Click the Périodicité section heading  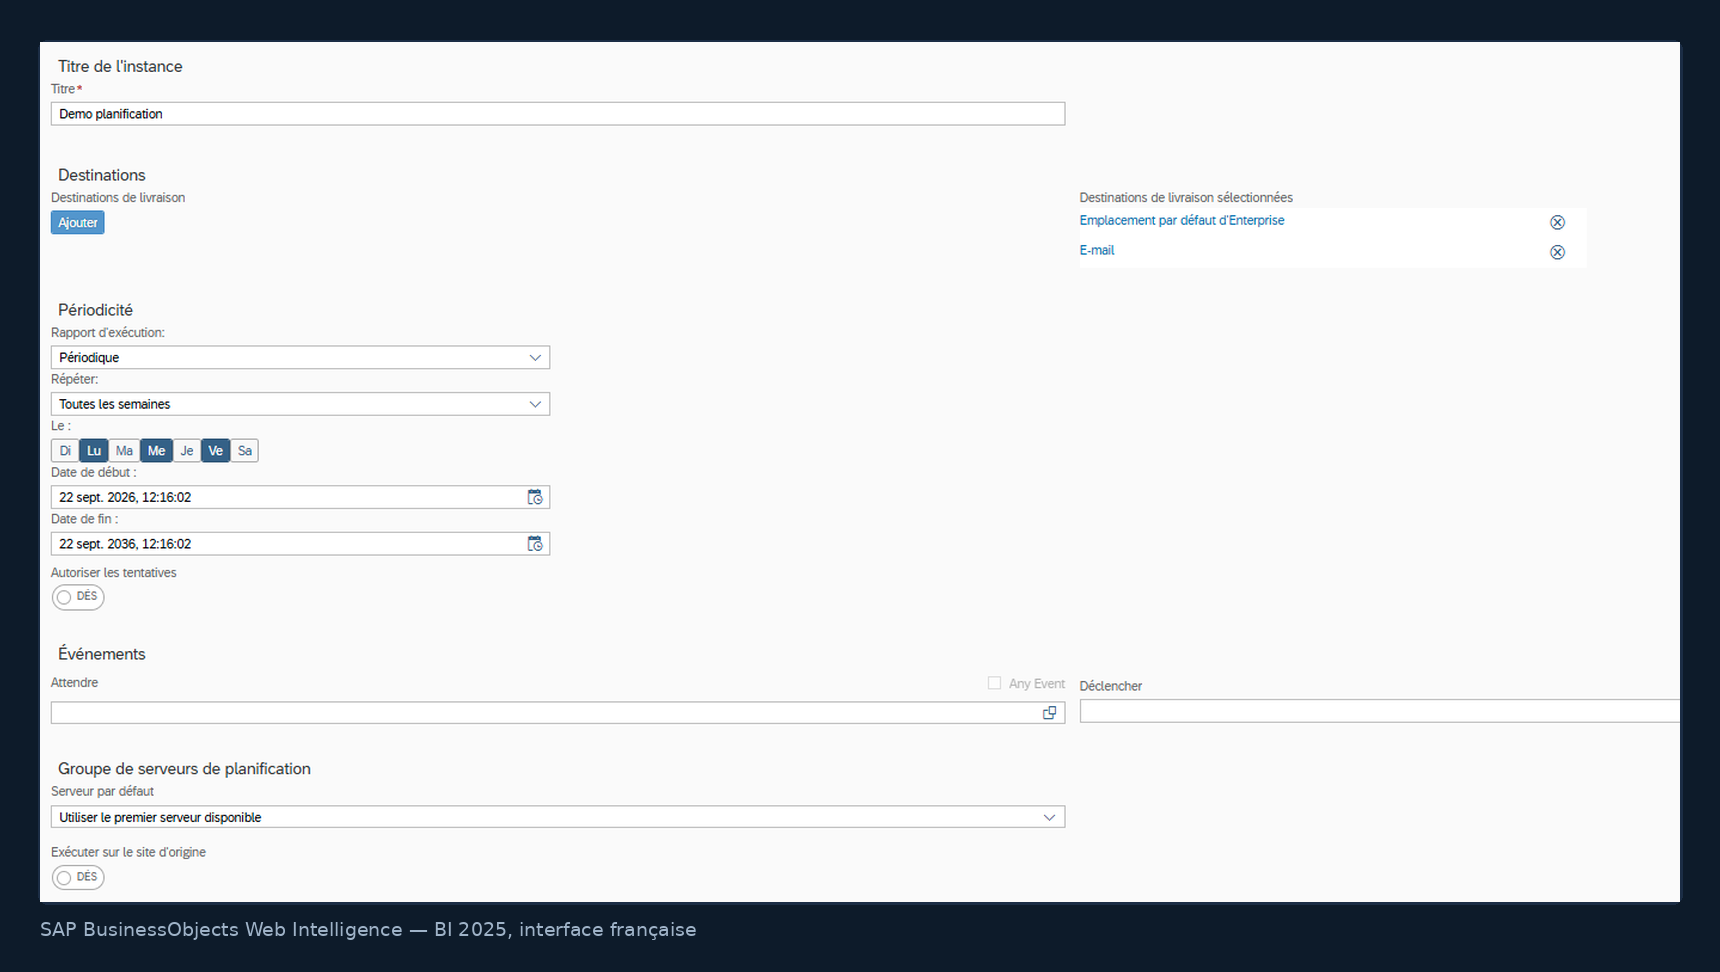click(95, 310)
